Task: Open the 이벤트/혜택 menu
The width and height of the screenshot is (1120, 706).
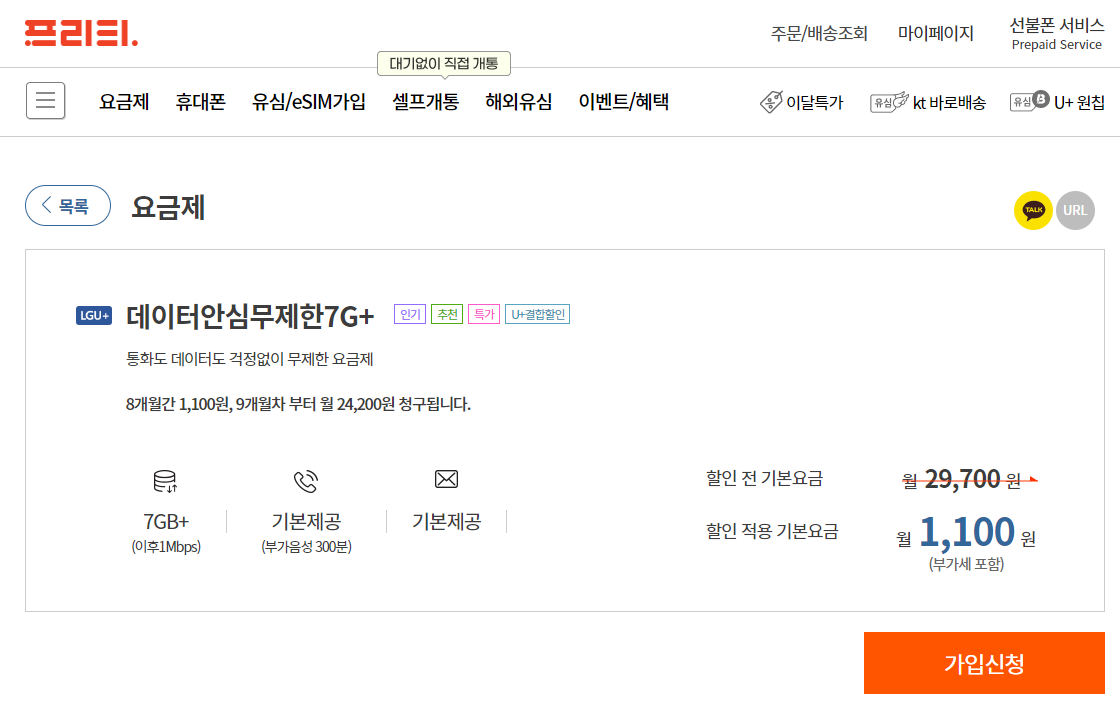Action: (624, 101)
